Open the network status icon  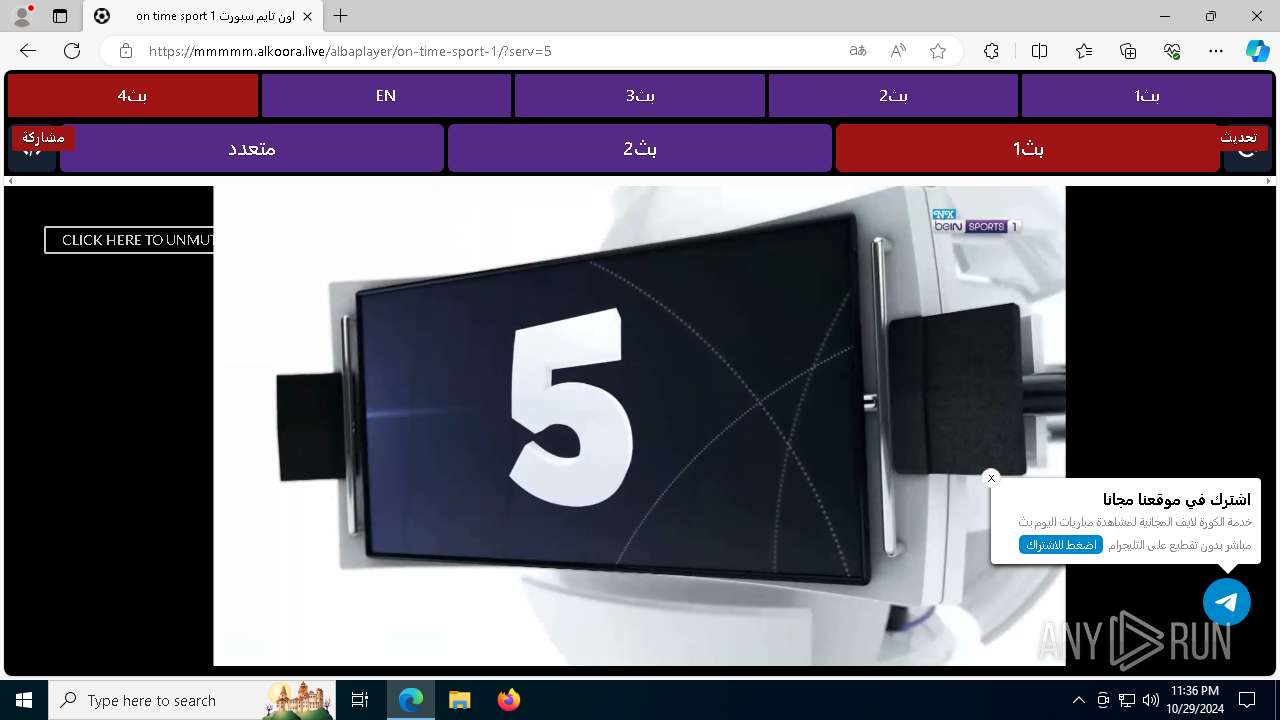click(x=1127, y=700)
